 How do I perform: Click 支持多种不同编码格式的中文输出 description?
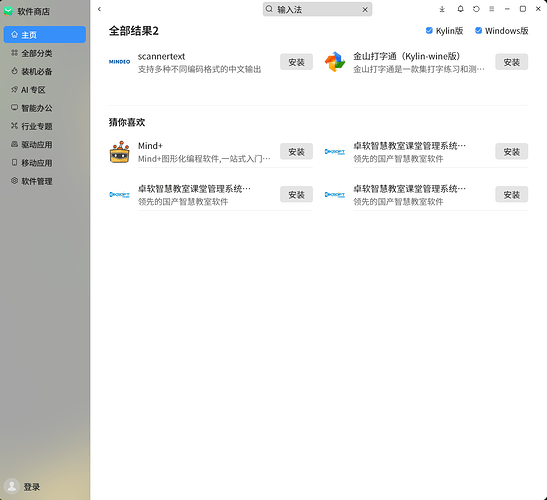point(200,69)
